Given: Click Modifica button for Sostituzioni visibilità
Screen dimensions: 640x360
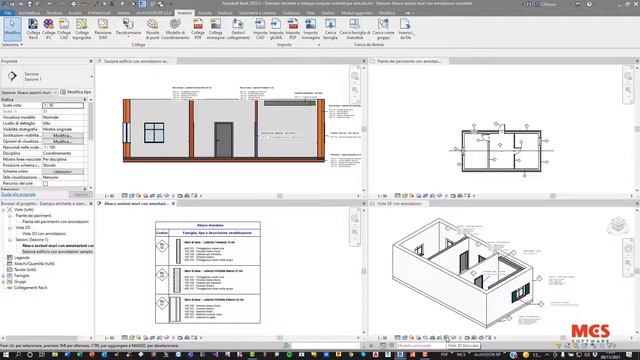Looking at the screenshot, I should [63, 136].
